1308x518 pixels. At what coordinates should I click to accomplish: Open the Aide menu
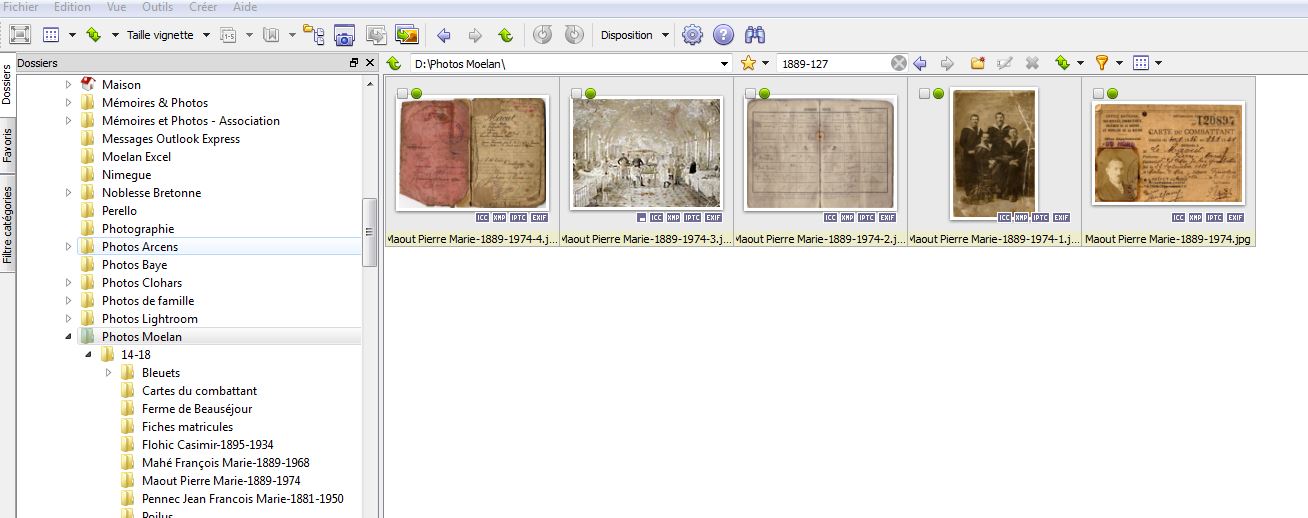[x=245, y=7]
